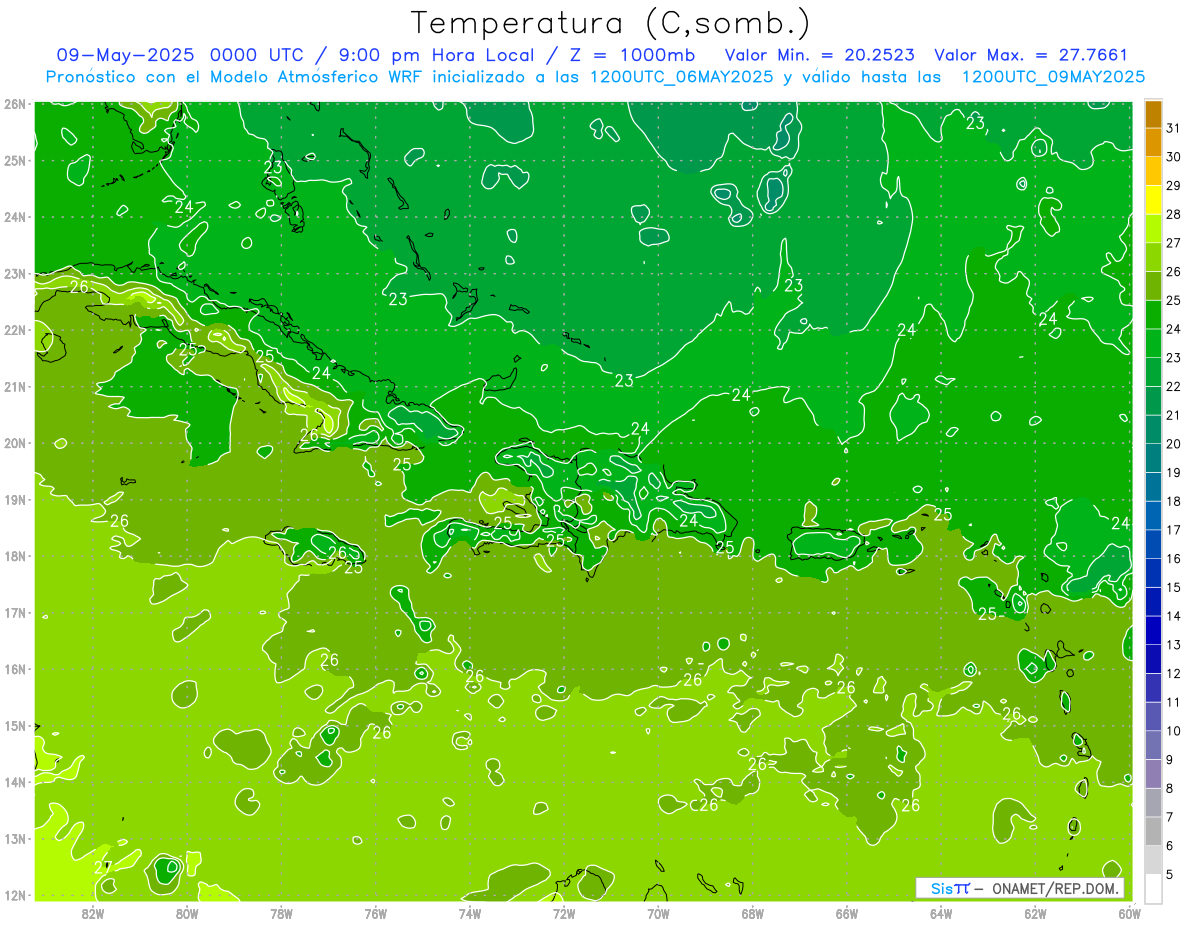The height and width of the screenshot is (927, 1200).
Task: Click the colorbar scale label 20
Action: pyautogui.click(x=1173, y=444)
